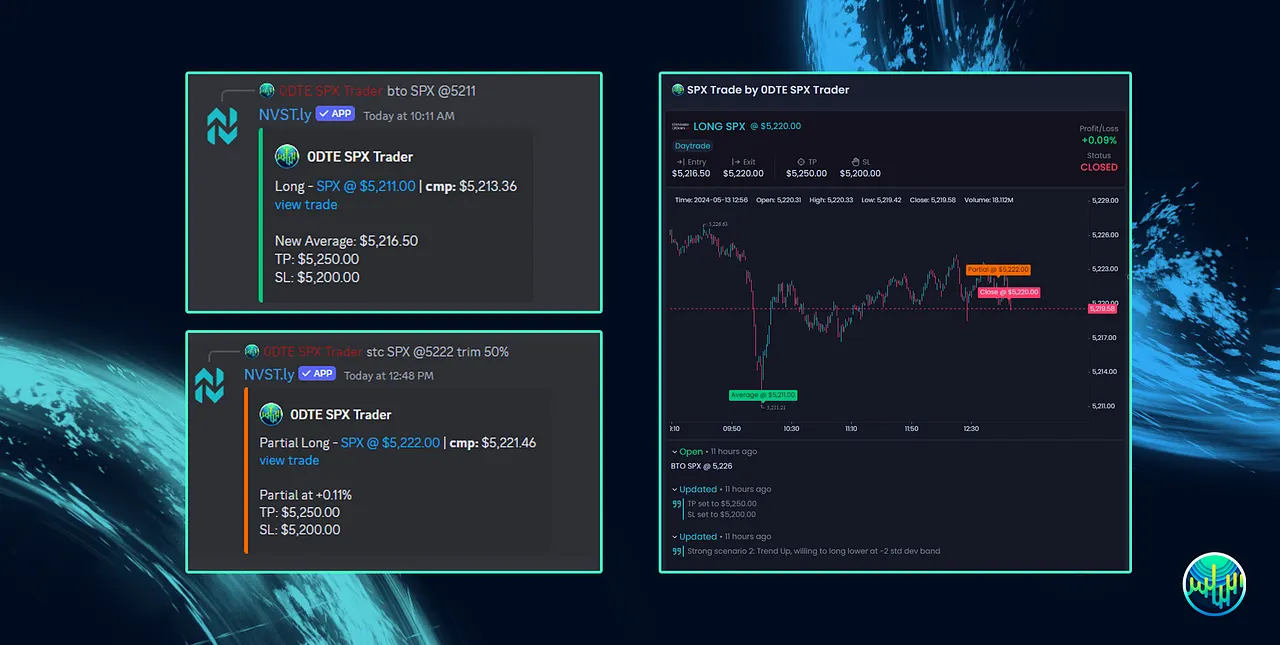Click the 'Partial @ $5,222.00' chart marker
The image size is (1280, 645).
(997, 270)
